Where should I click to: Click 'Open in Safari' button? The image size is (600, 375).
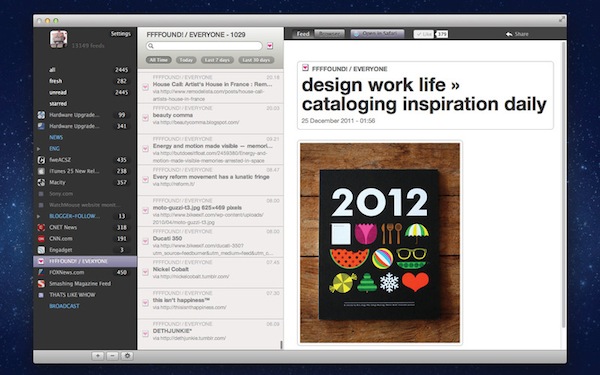coord(377,34)
